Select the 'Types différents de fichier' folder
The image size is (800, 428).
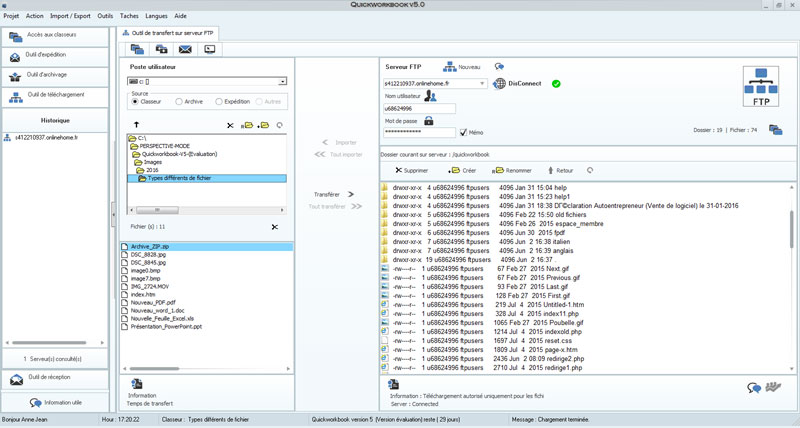pos(179,178)
